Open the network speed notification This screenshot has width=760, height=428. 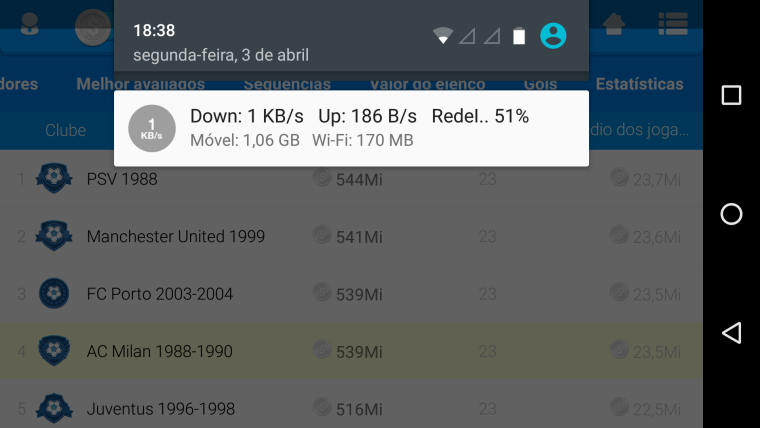351,128
